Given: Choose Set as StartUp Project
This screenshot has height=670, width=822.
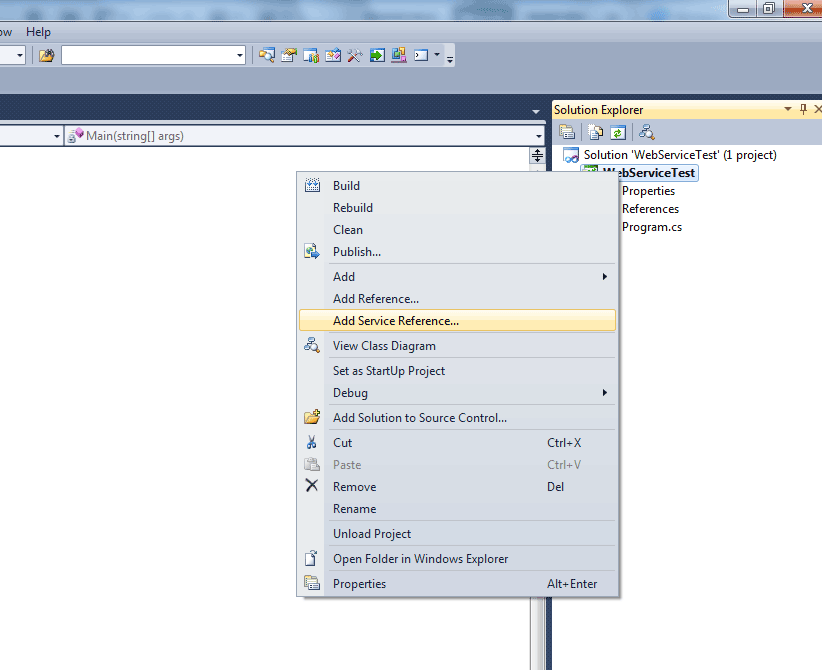Looking at the screenshot, I should (457, 371).
